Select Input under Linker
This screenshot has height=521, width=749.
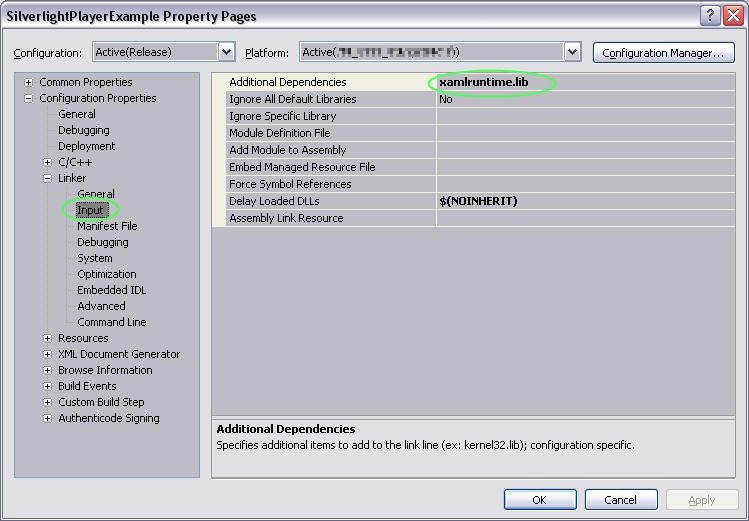click(x=90, y=210)
